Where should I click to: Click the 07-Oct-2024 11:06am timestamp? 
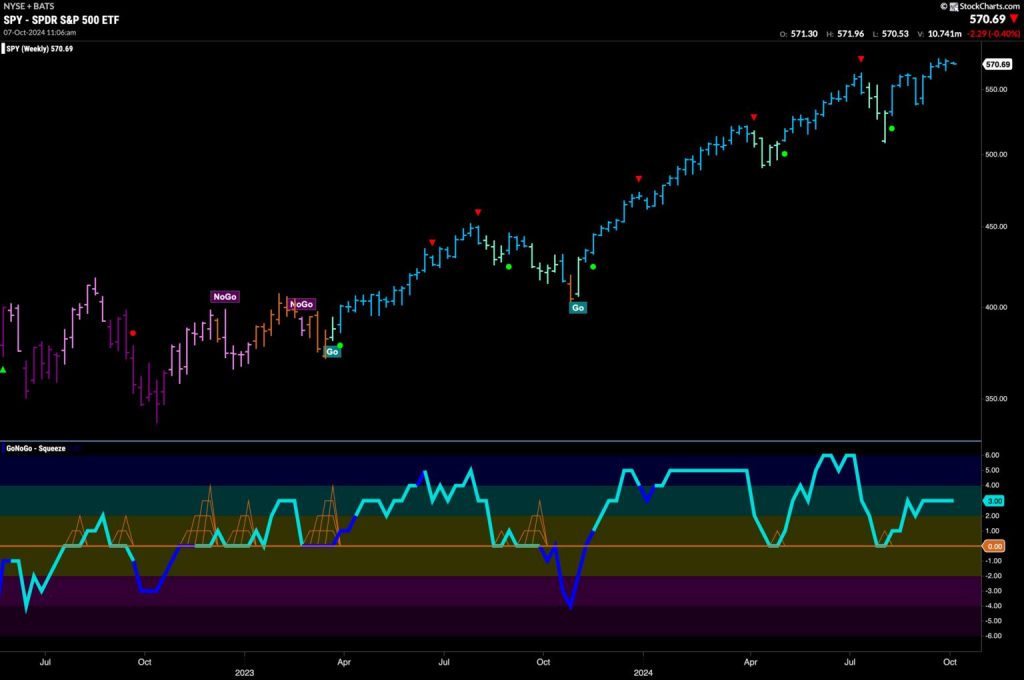[40, 33]
